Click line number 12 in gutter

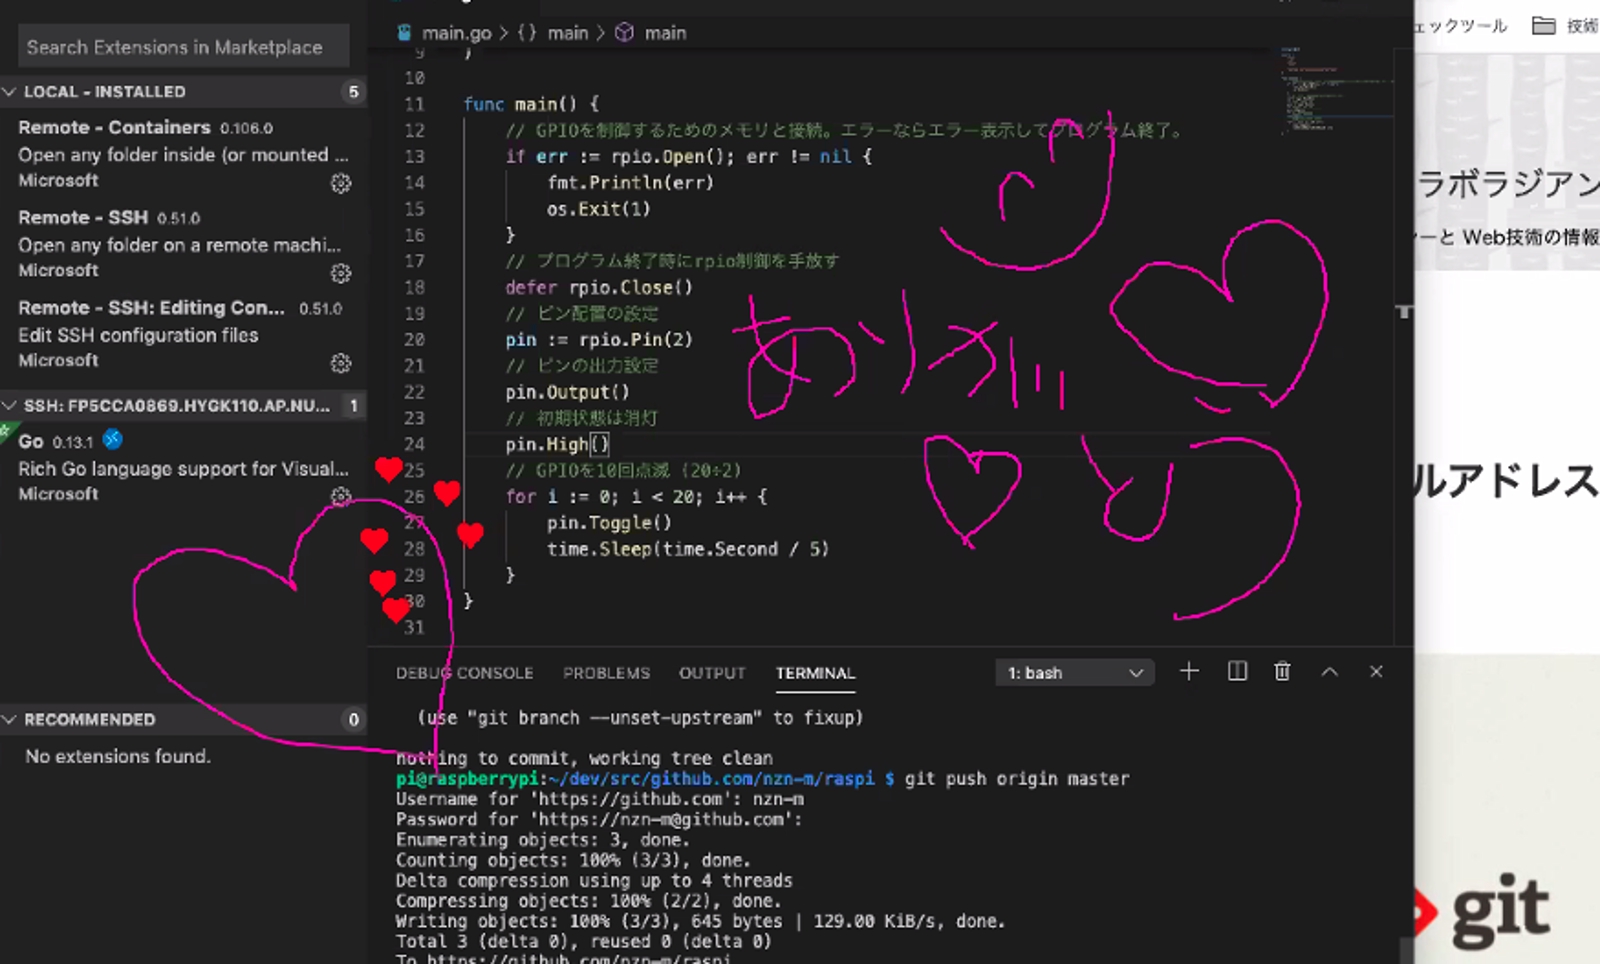click(x=414, y=130)
